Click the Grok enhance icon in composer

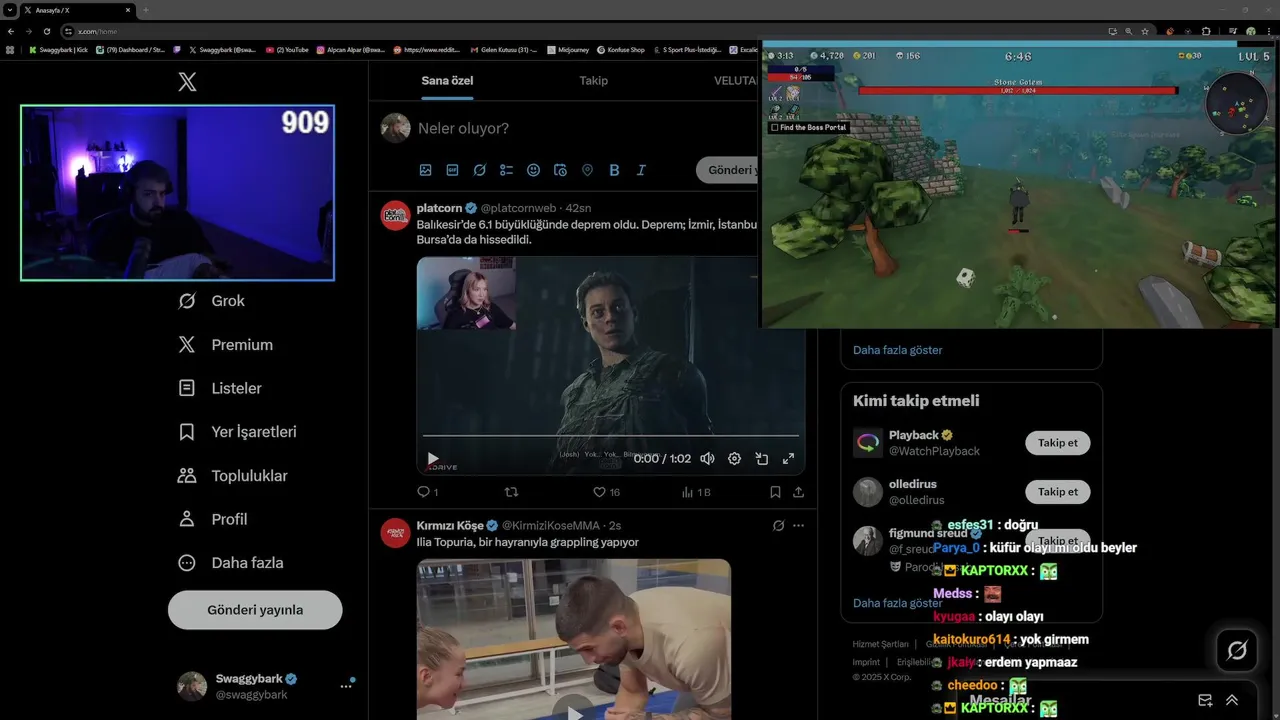pos(480,170)
